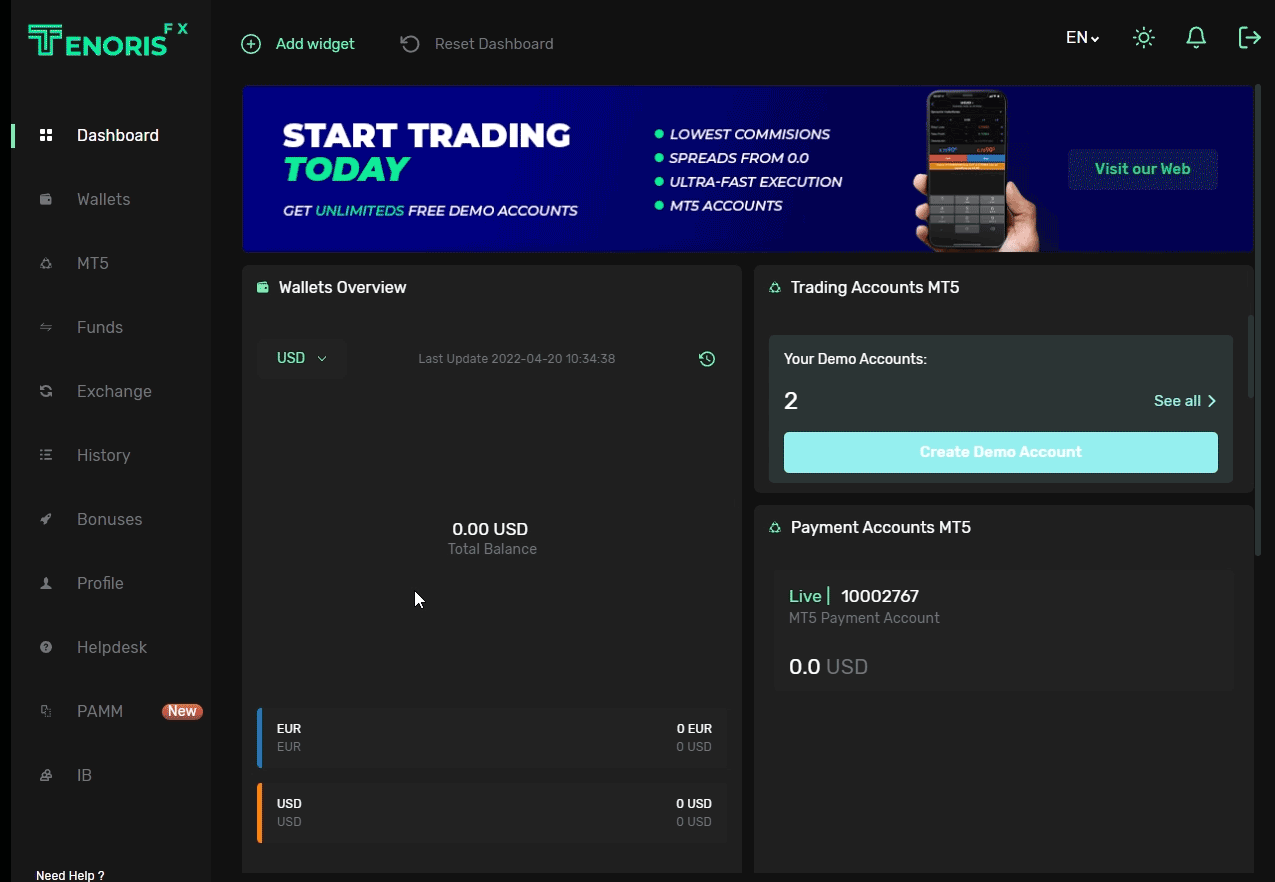Open the EN language dropdown
Screen dimensions: 1275x882
coord(1082,38)
